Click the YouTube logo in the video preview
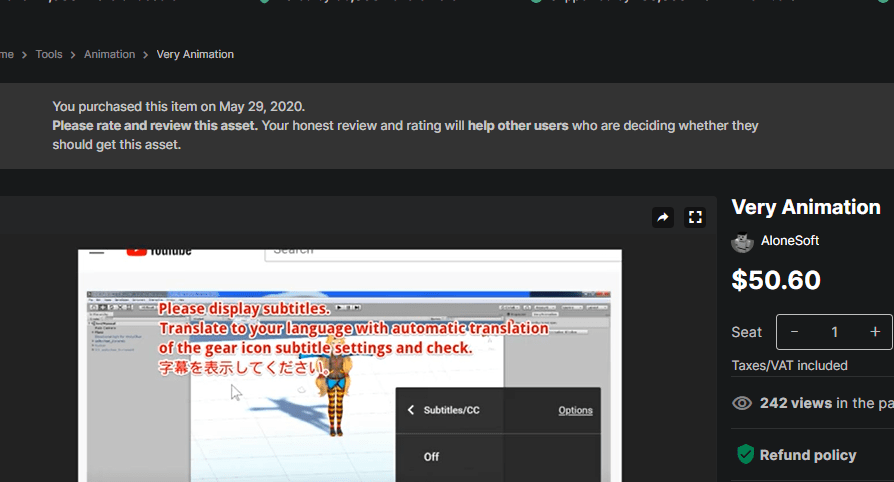This screenshot has width=894, height=482. (158, 251)
